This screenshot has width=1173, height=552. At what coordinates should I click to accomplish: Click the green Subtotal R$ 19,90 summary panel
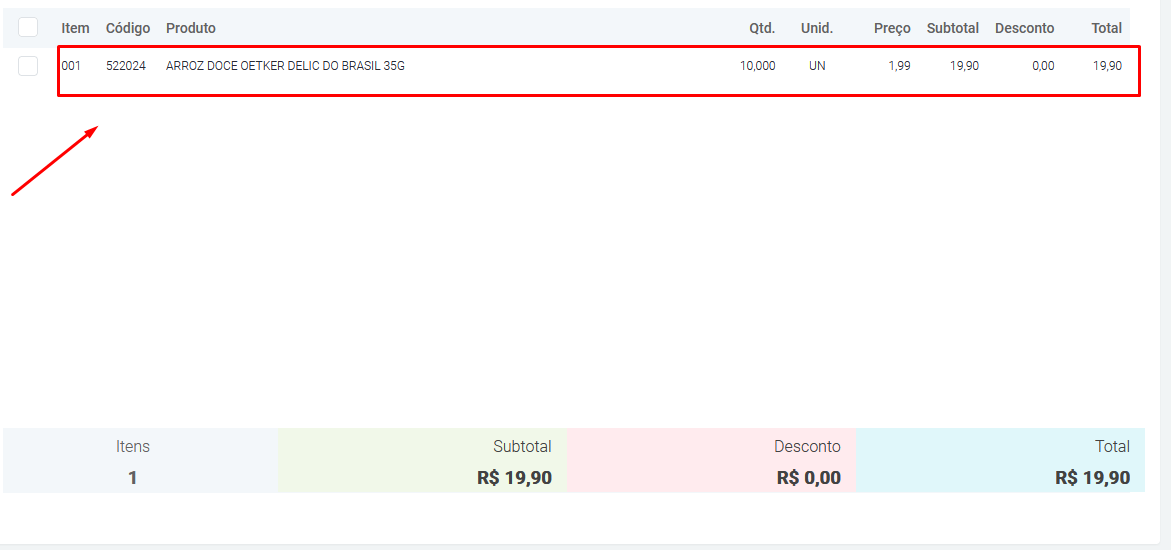(422, 461)
